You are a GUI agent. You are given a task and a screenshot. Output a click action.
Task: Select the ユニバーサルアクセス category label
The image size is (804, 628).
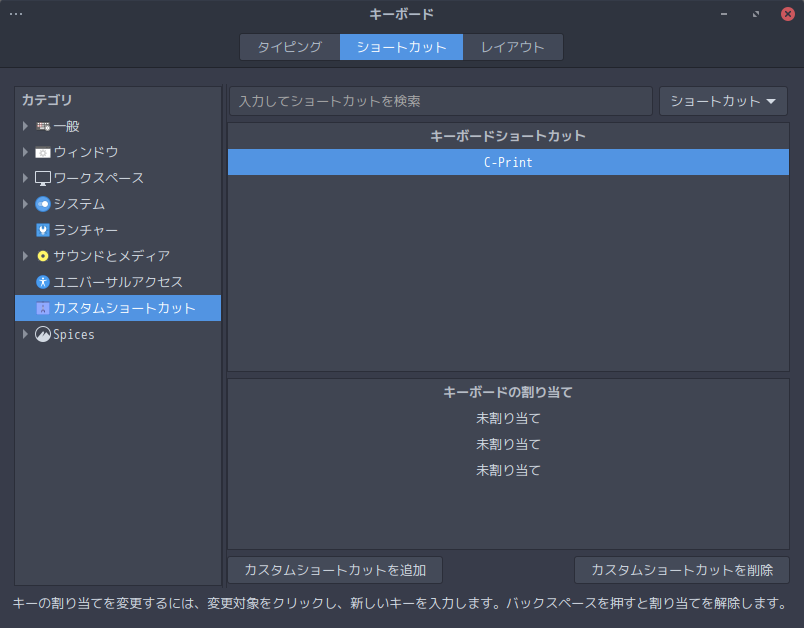point(118,282)
